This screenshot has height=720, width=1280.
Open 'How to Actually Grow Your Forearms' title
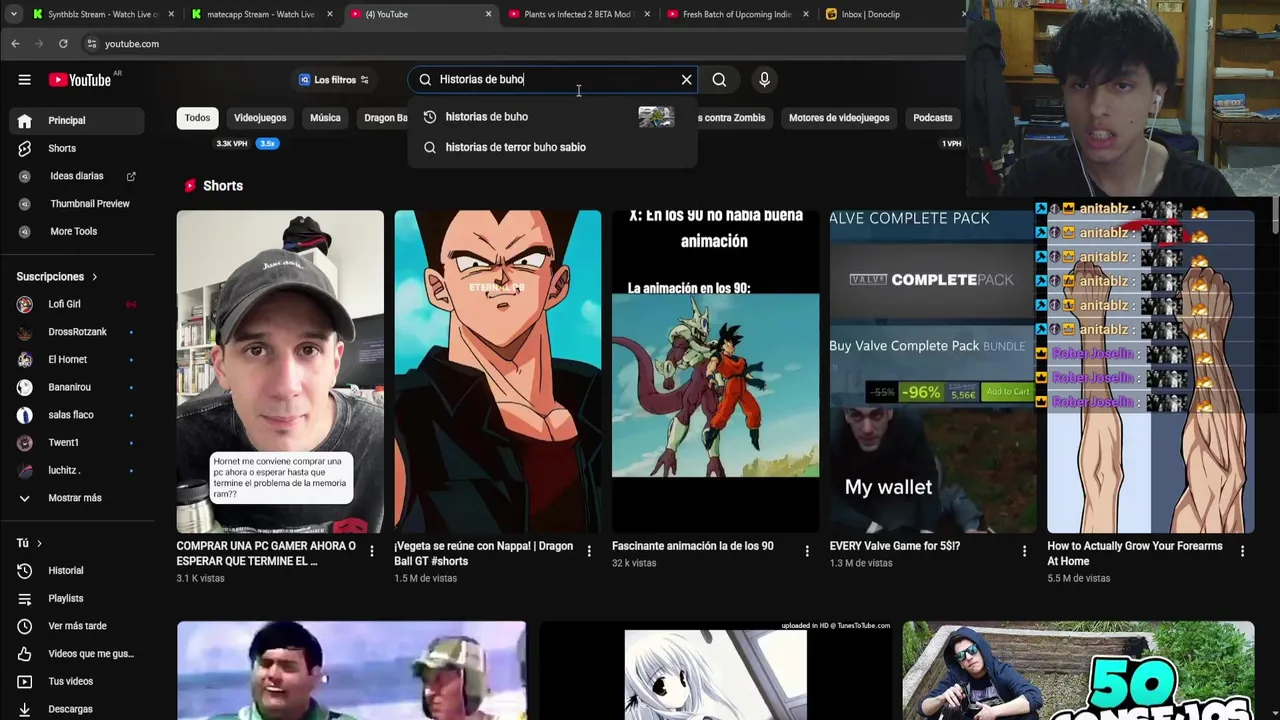click(1134, 553)
